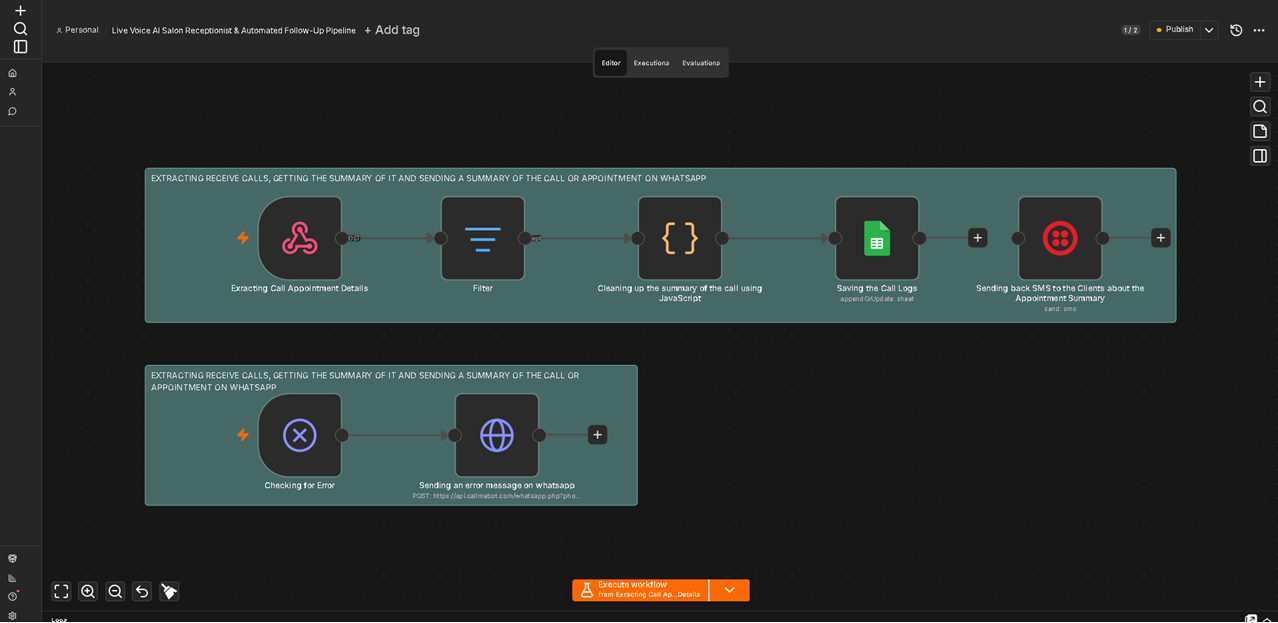Open the help icon with red dot

pyautogui.click(x=12, y=597)
